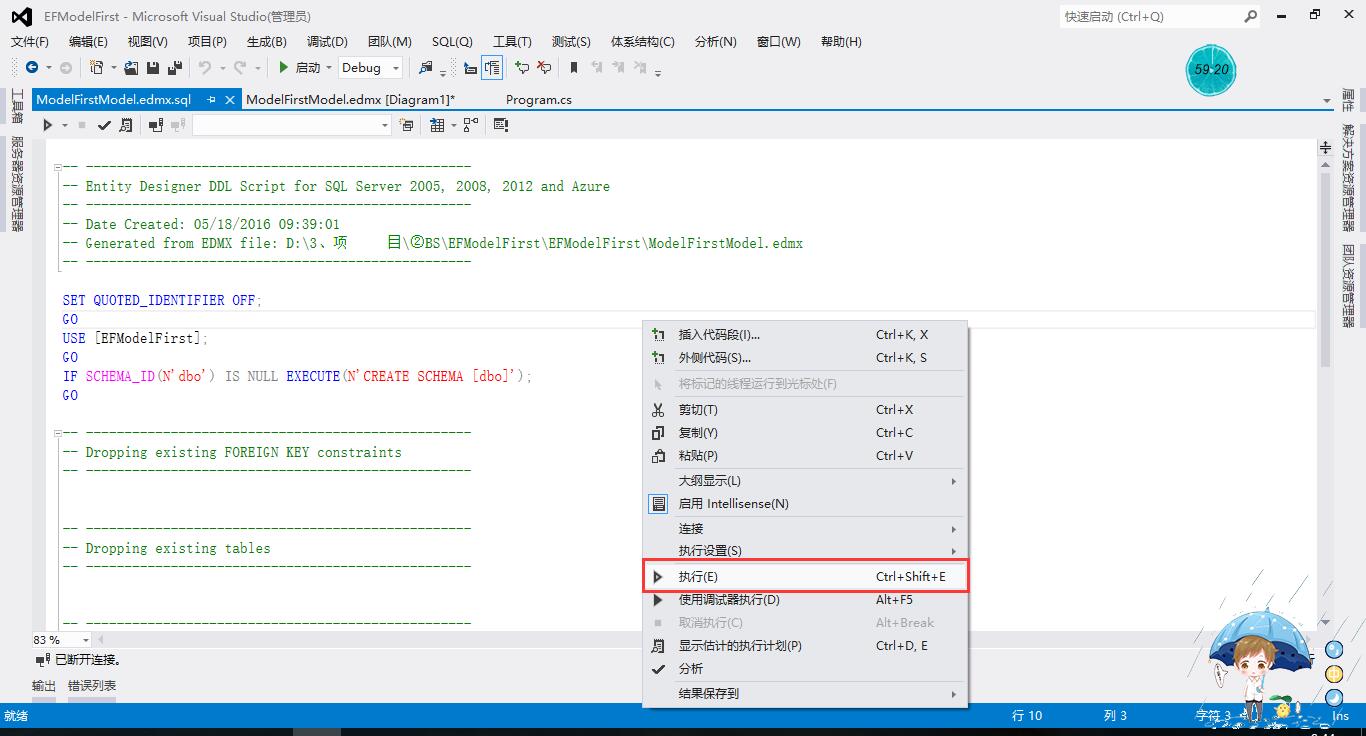The width and height of the screenshot is (1366, 736).
Task: Open the execute button dropdown arrow in the SQL toolbar
Action: 65,125
